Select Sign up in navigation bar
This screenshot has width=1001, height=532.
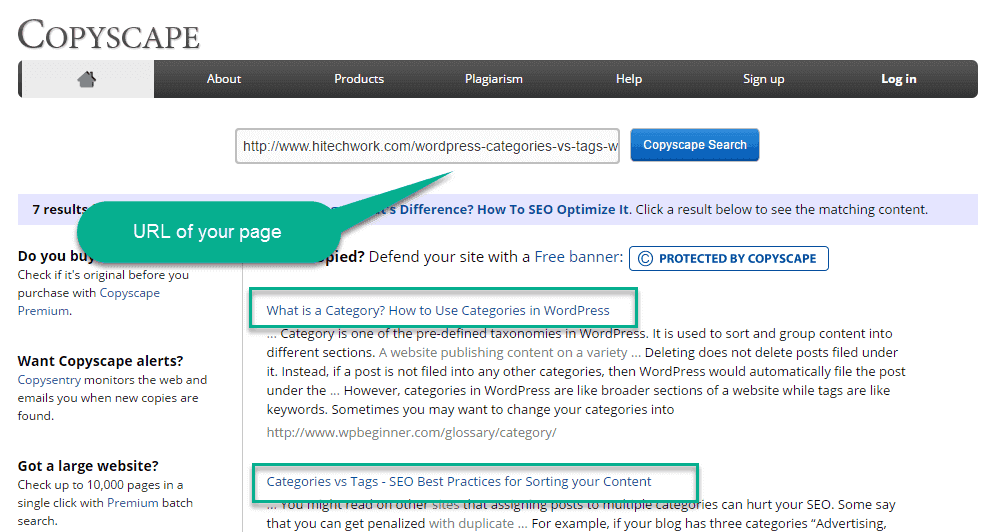[x=764, y=79]
